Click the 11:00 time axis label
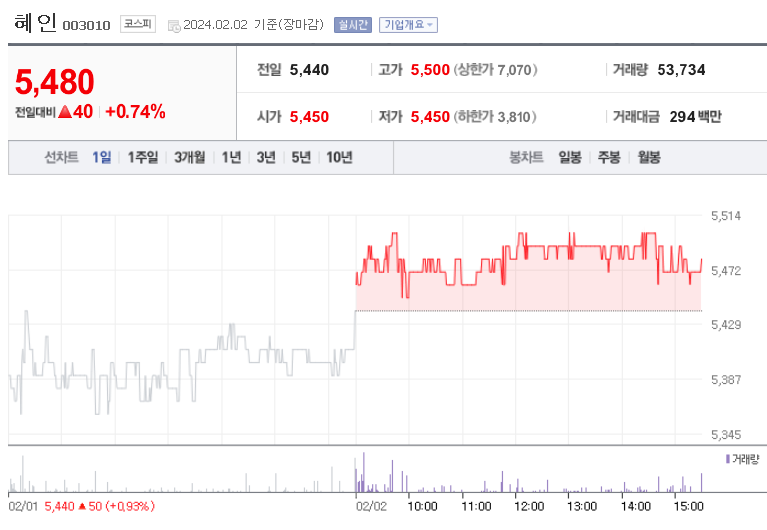Viewport: 767px width, 530px height. tap(476, 506)
